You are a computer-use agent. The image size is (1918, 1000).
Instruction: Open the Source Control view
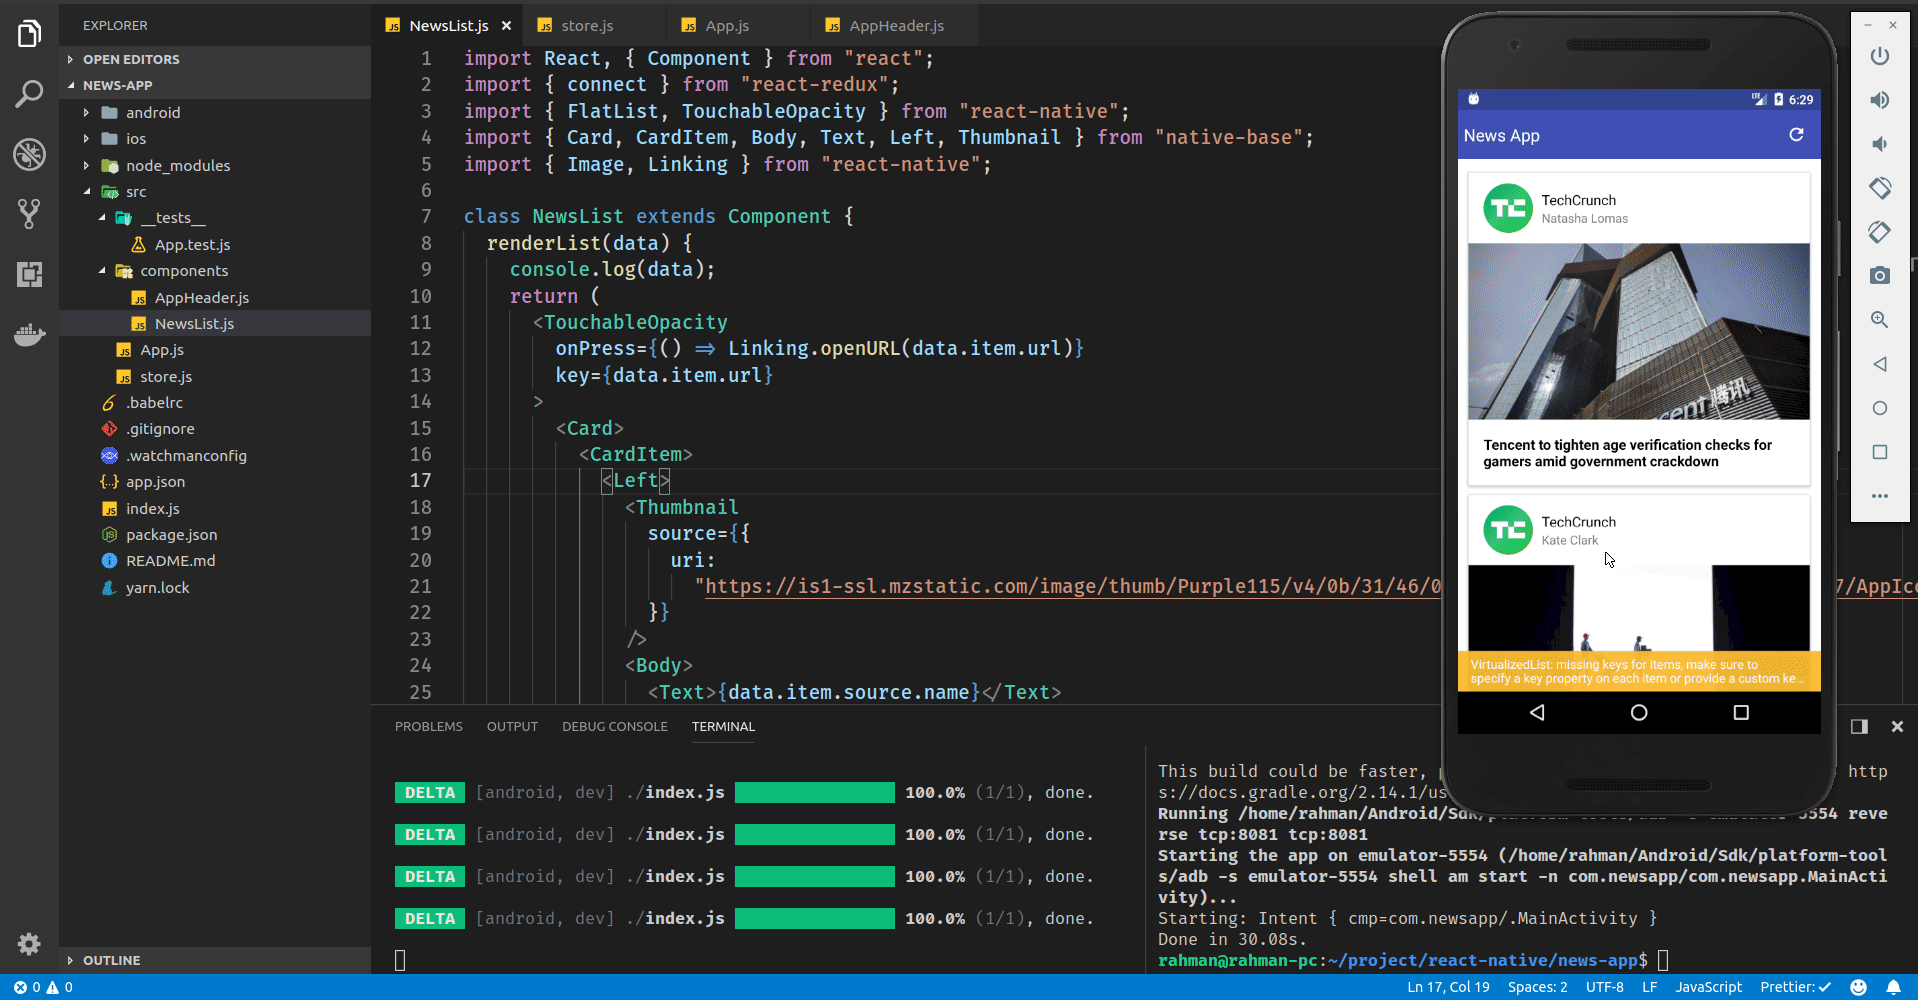pos(30,213)
